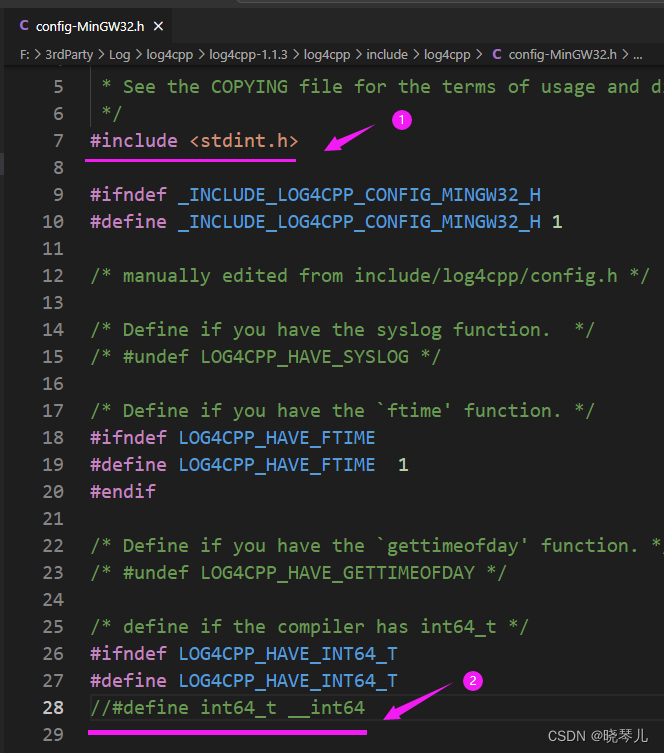Open the include breadcrumb folder

tap(387, 55)
